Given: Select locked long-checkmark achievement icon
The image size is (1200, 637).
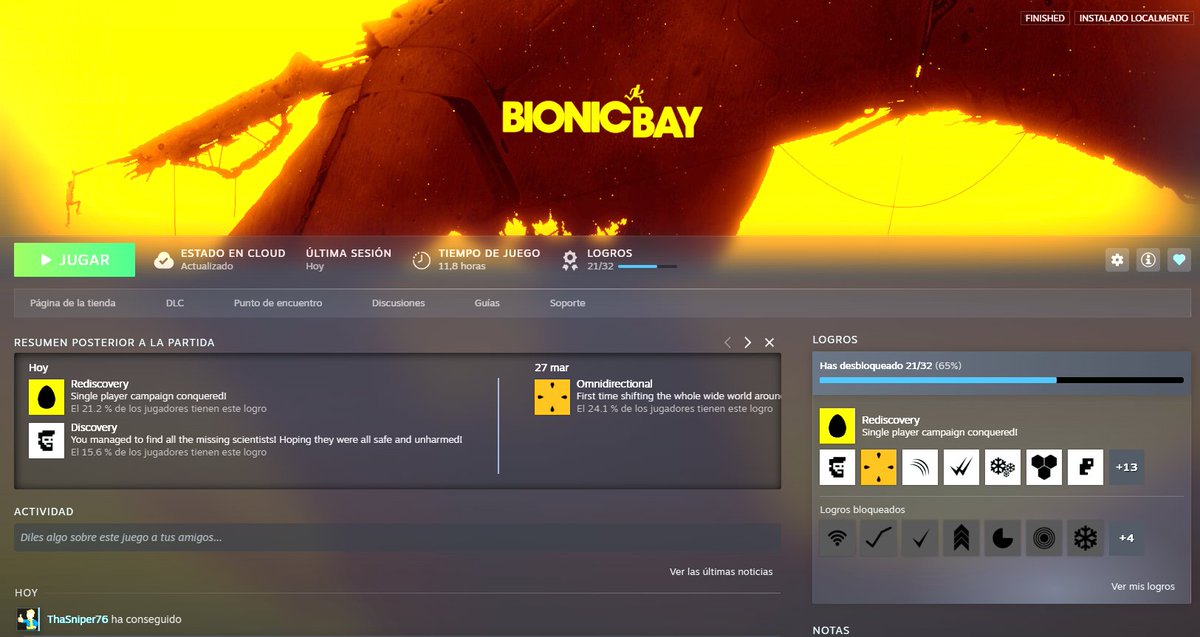Looking at the screenshot, I should point(878,538).
